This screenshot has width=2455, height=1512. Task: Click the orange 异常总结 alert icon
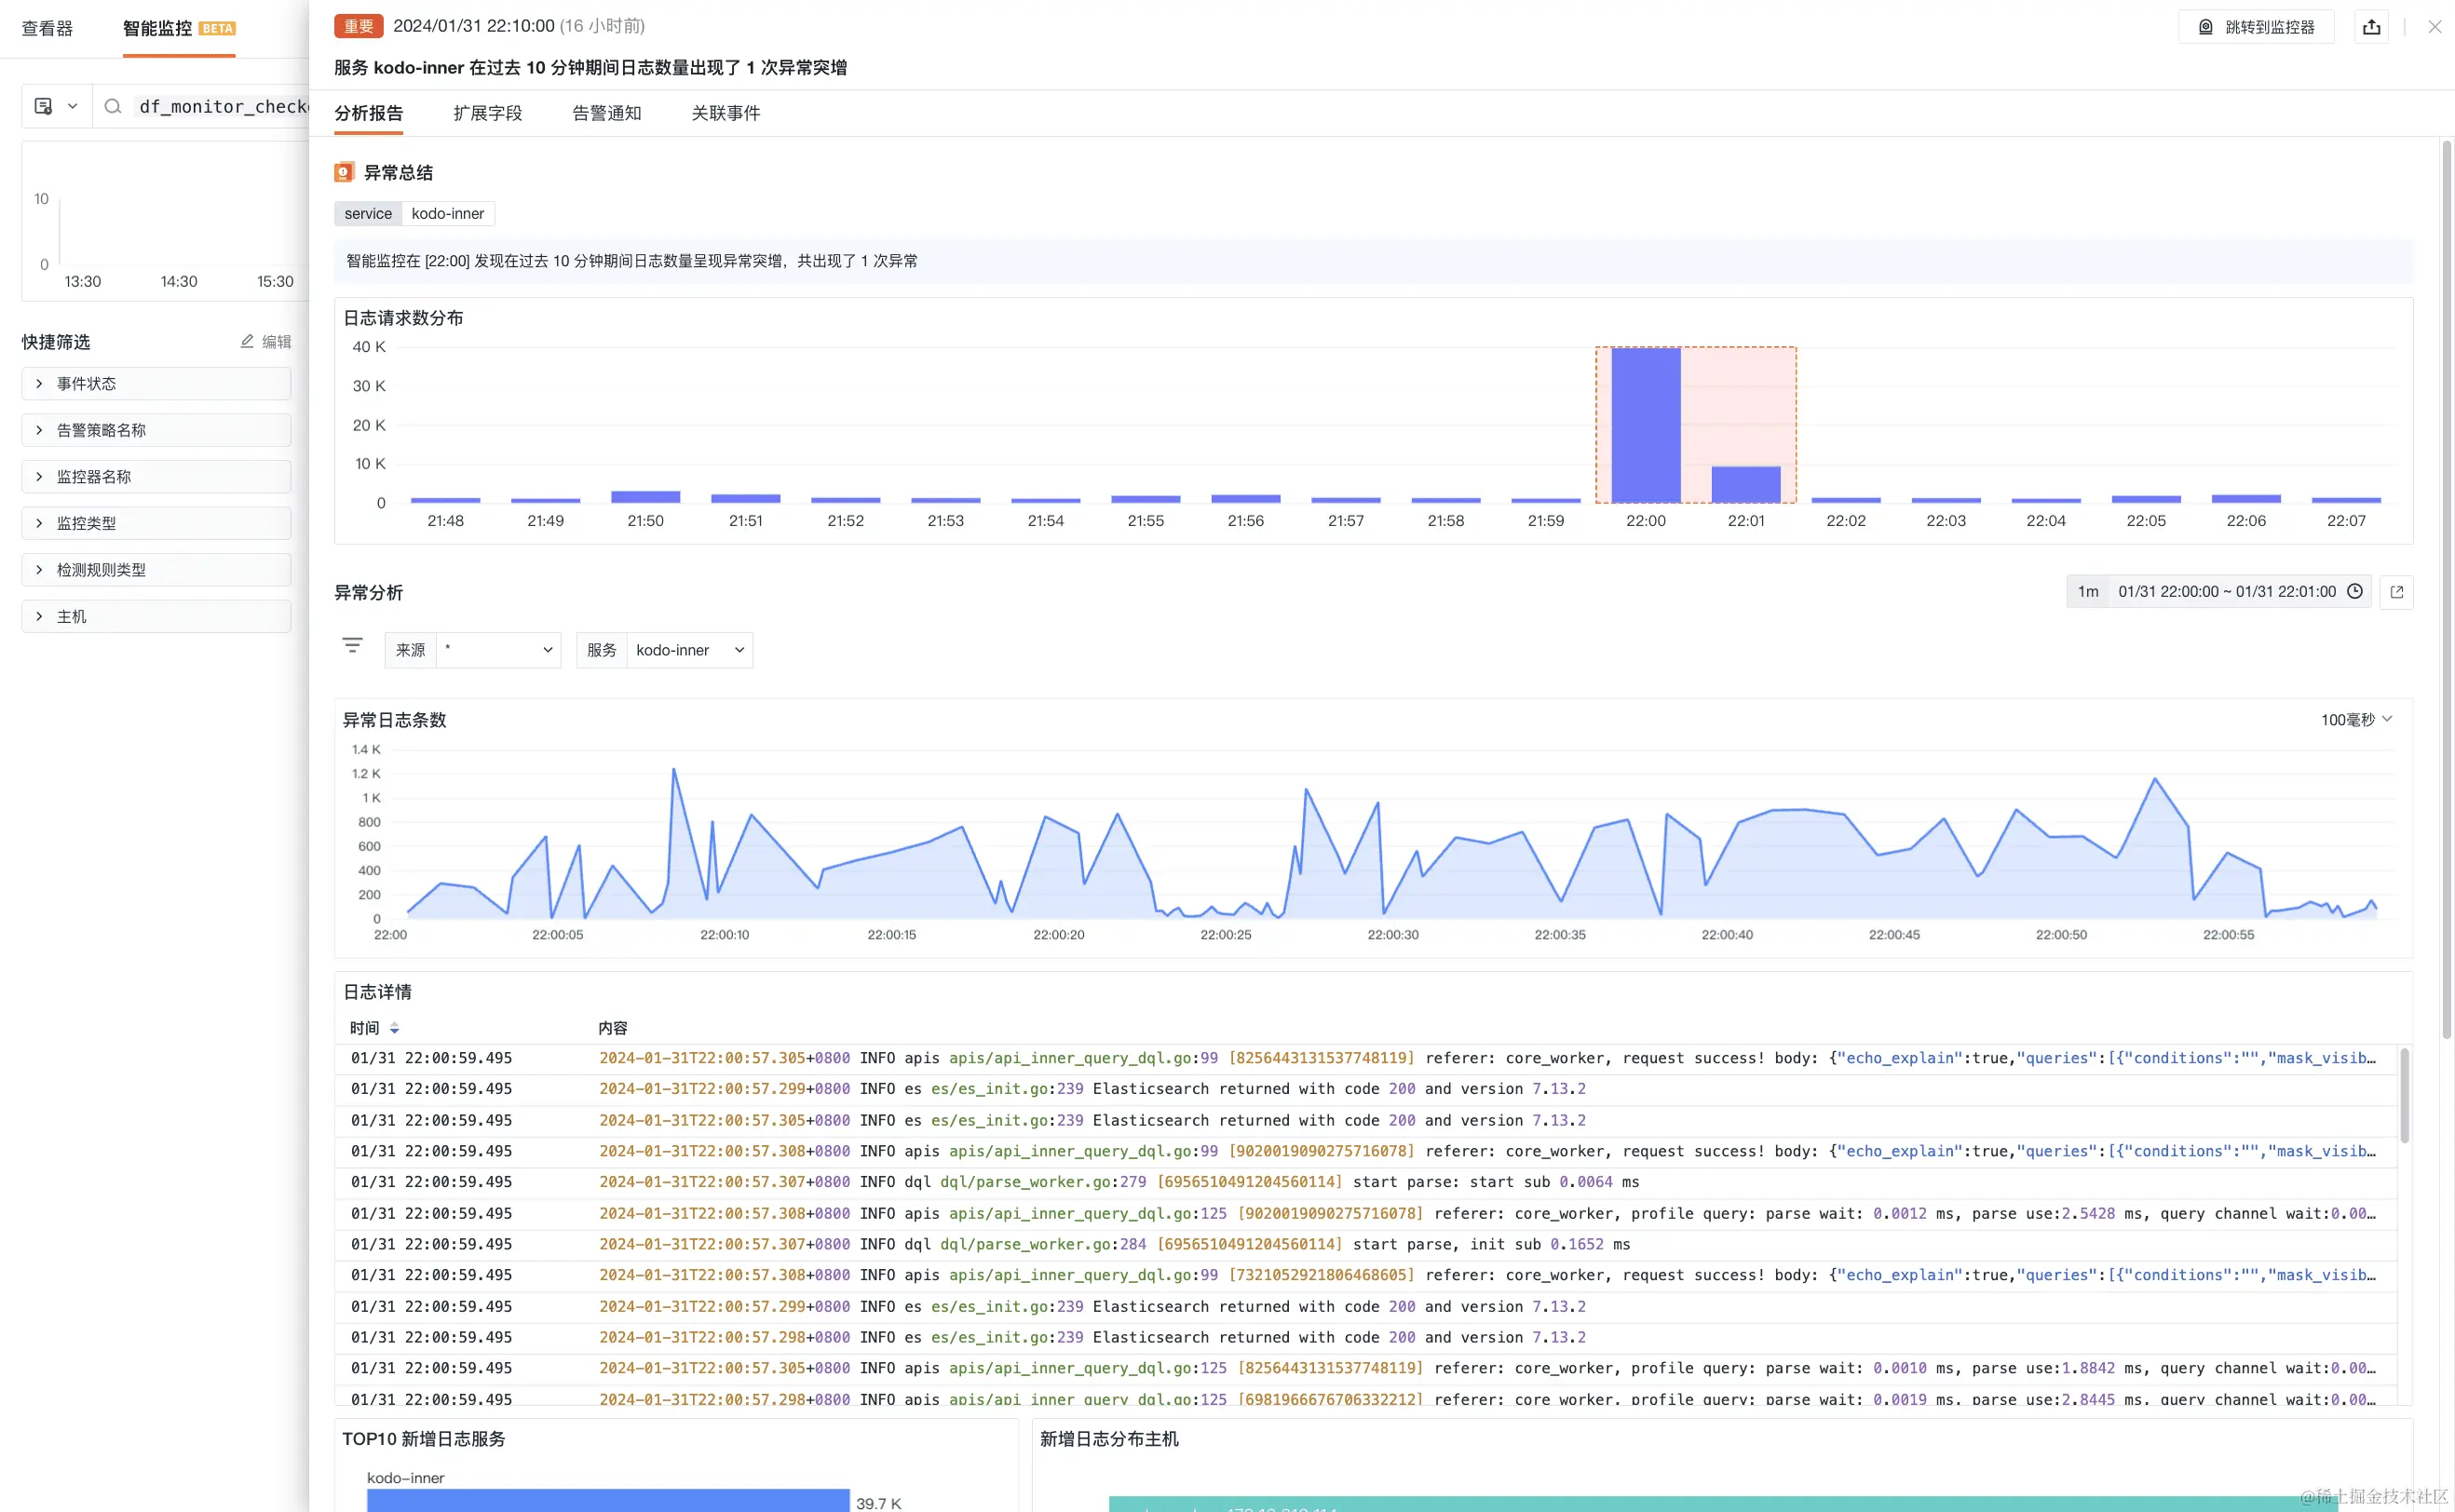(x=343, y=172)
